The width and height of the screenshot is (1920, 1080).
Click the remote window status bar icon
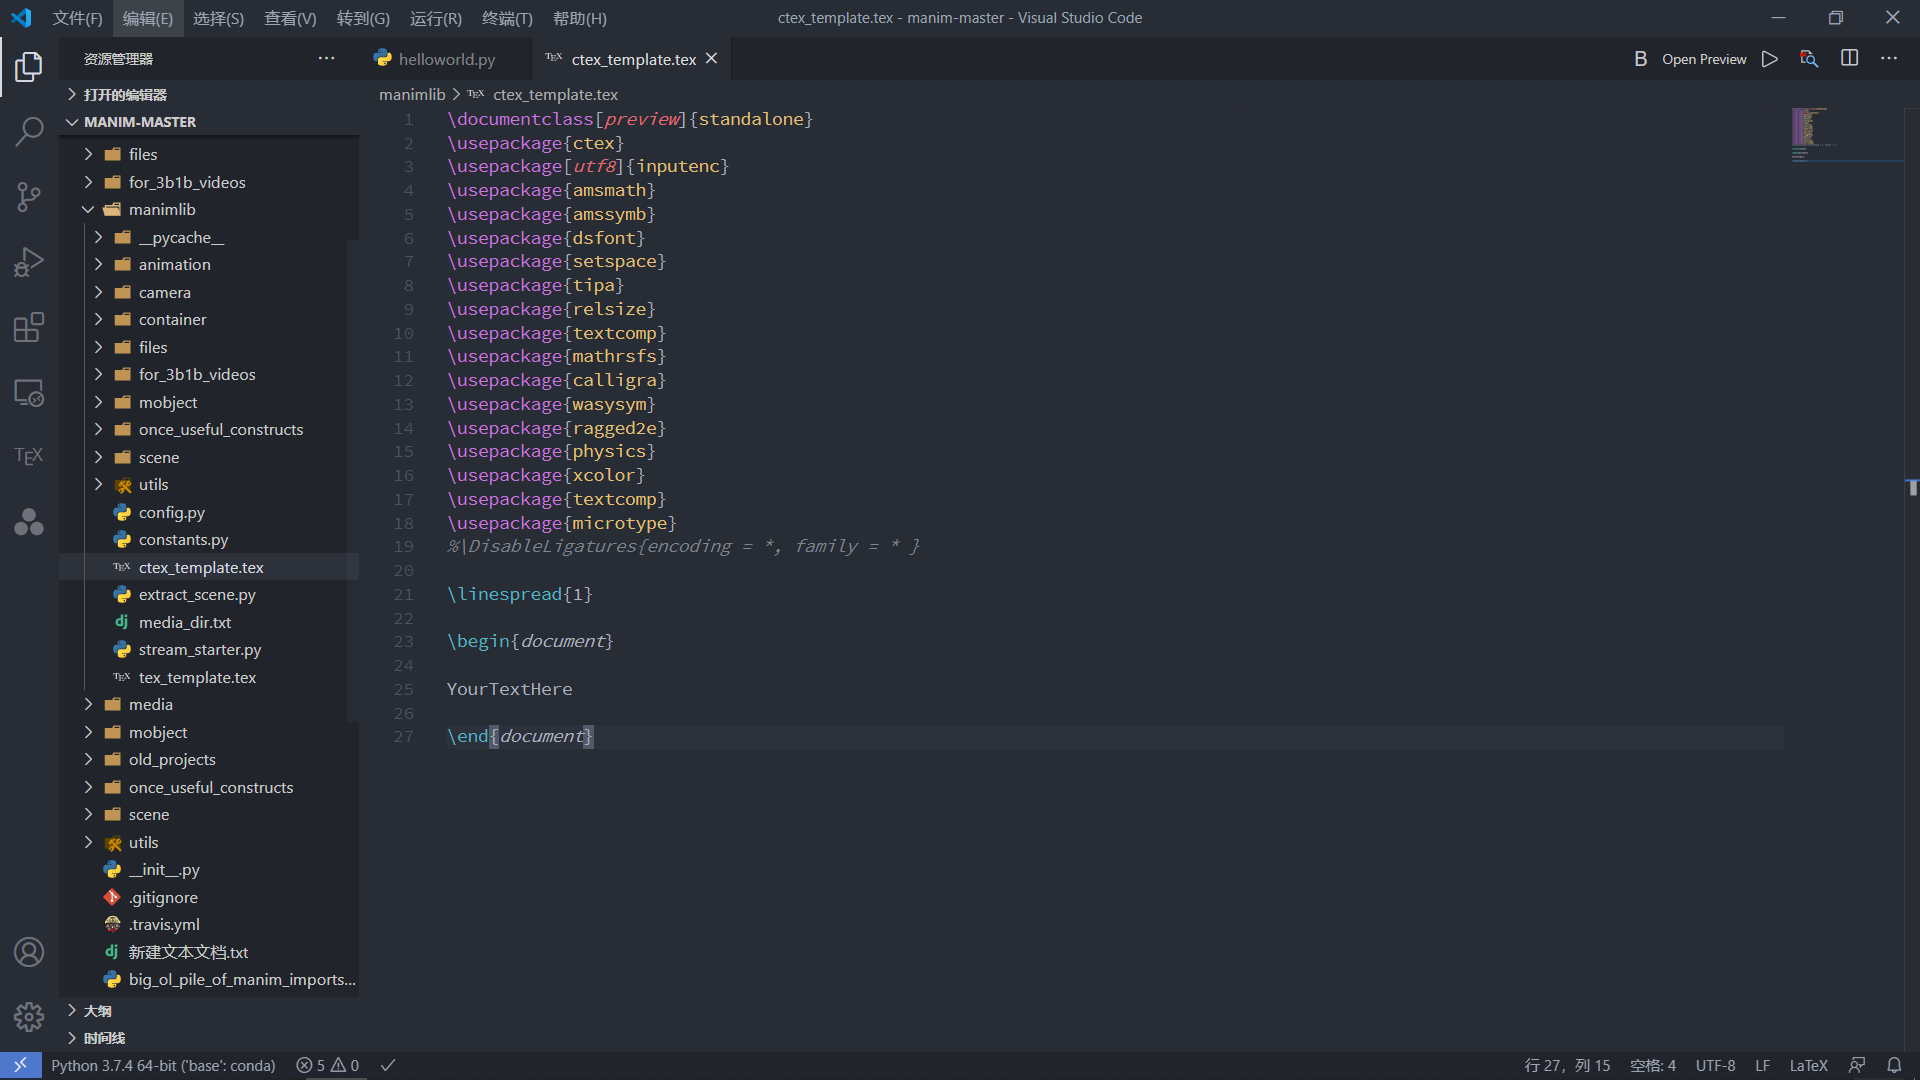click(21, 1066)
